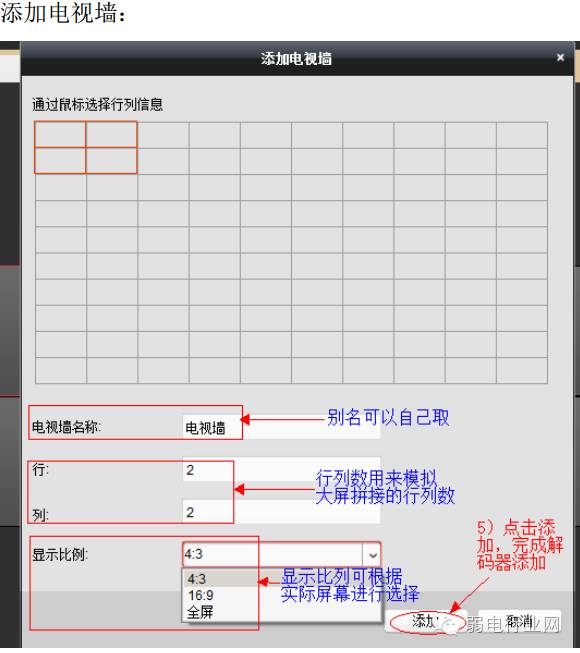Click the 添加 button
Image resolution: width=580 pixels, height=653 pixels.
[426, 622]
